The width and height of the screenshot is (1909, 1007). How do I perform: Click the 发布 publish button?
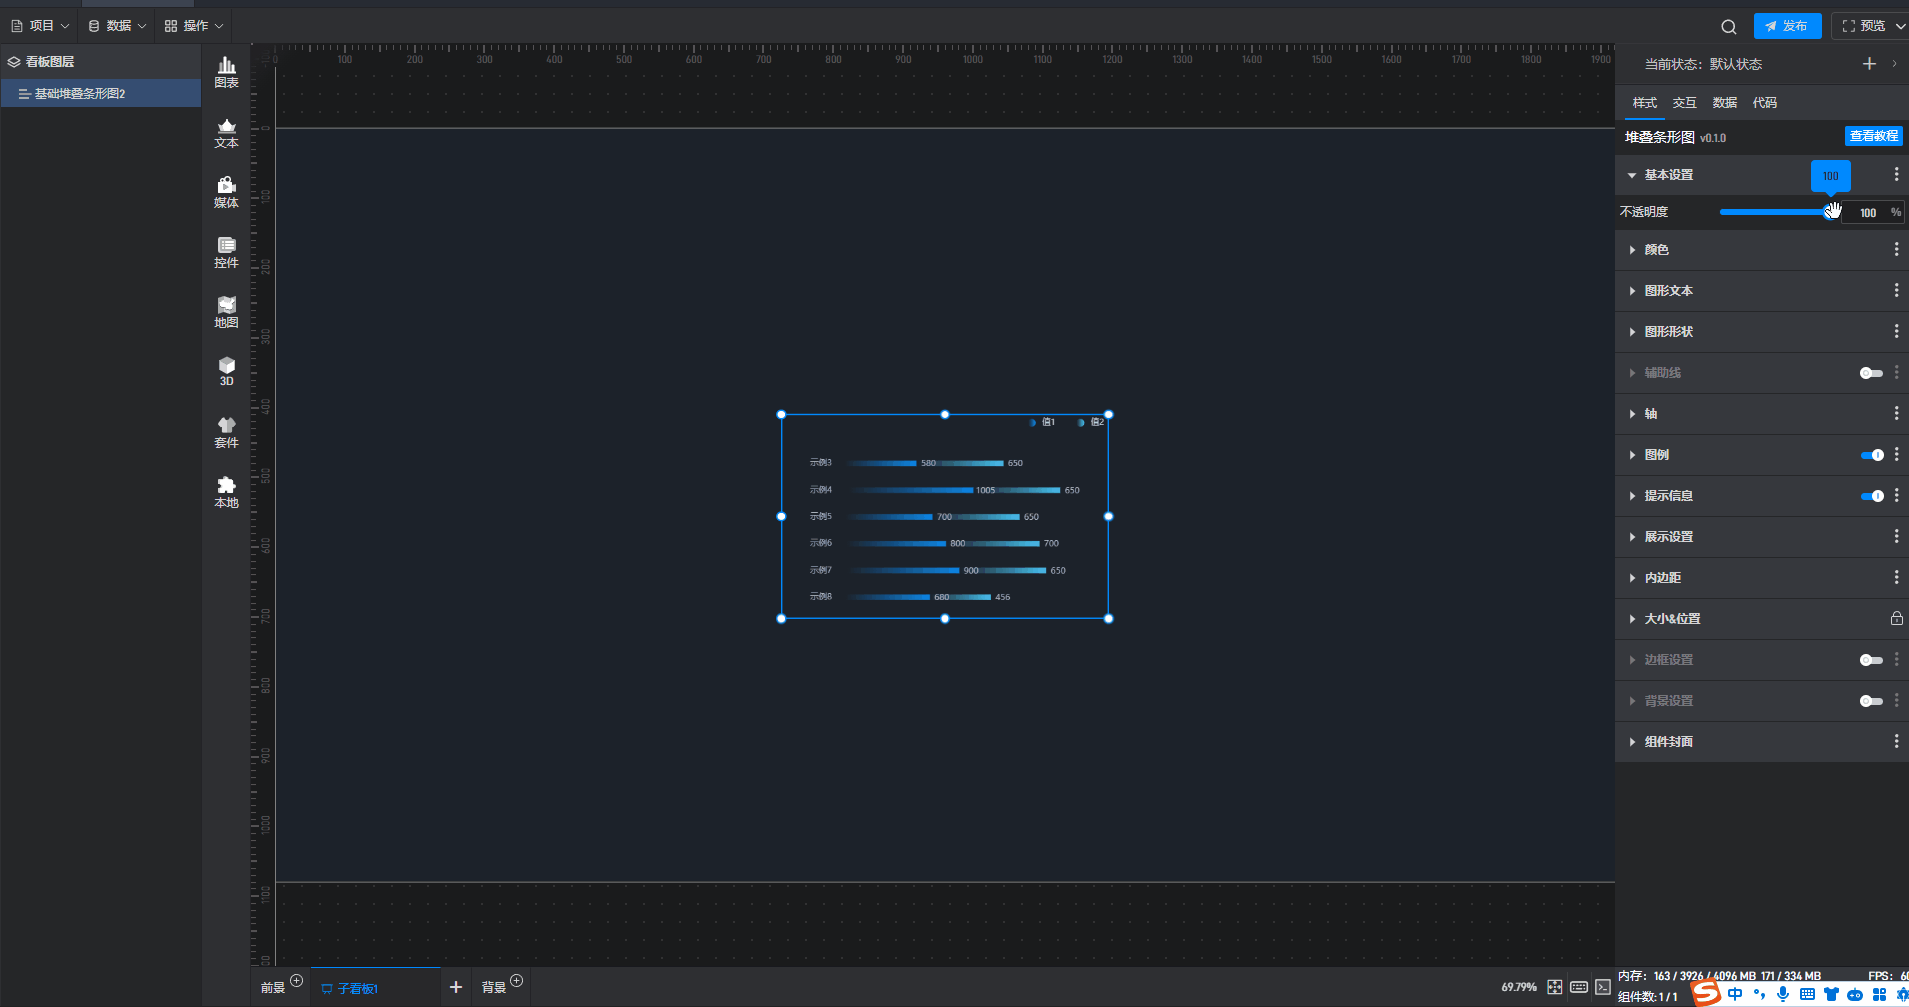[x=1787, y=26]
